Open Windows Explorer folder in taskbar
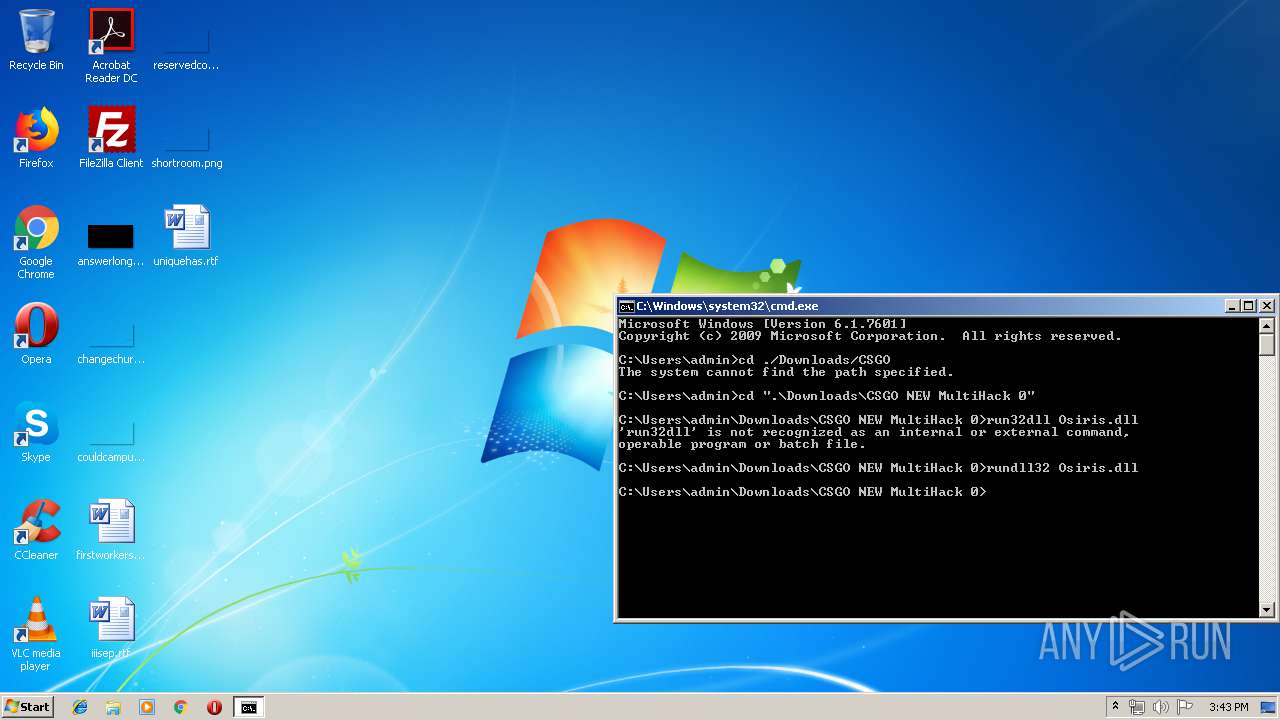 113,707
